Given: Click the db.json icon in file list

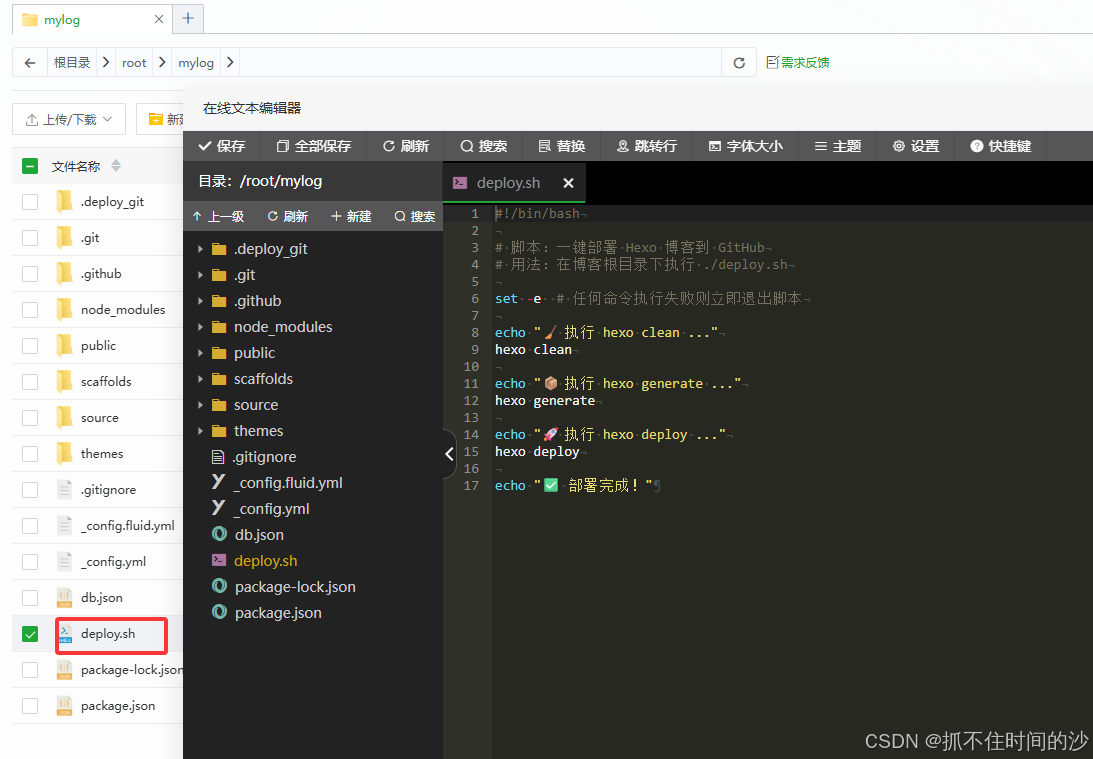Looking at the screenshot, I should (x=64, y=597).
